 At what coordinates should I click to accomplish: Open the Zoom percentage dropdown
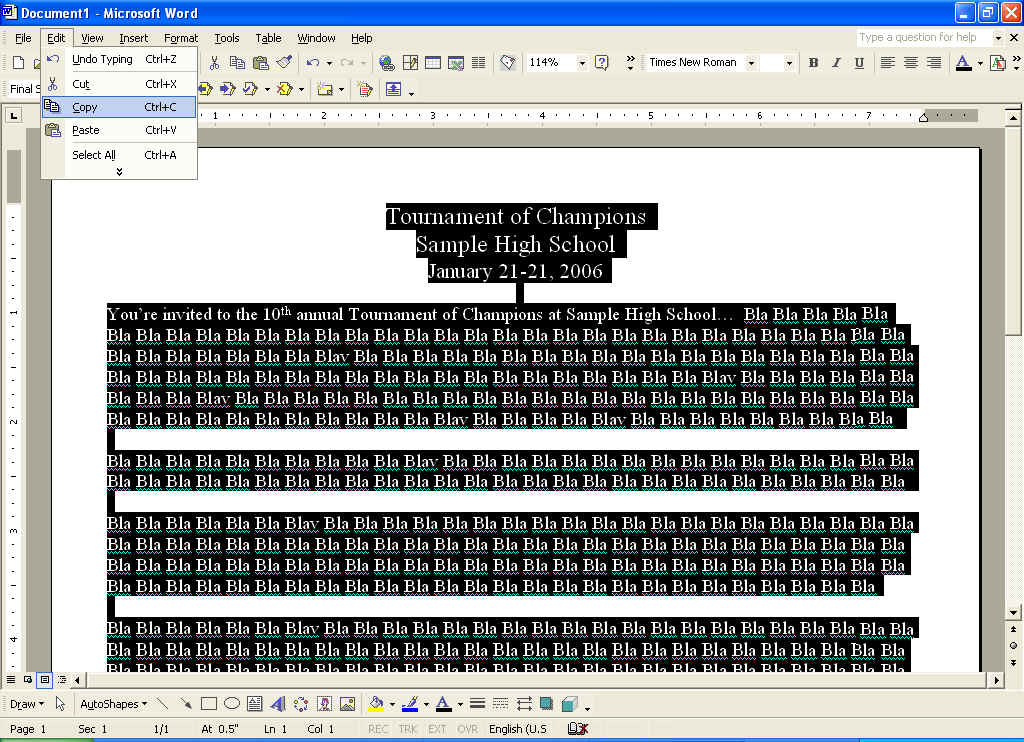click(x=582, y=63)
